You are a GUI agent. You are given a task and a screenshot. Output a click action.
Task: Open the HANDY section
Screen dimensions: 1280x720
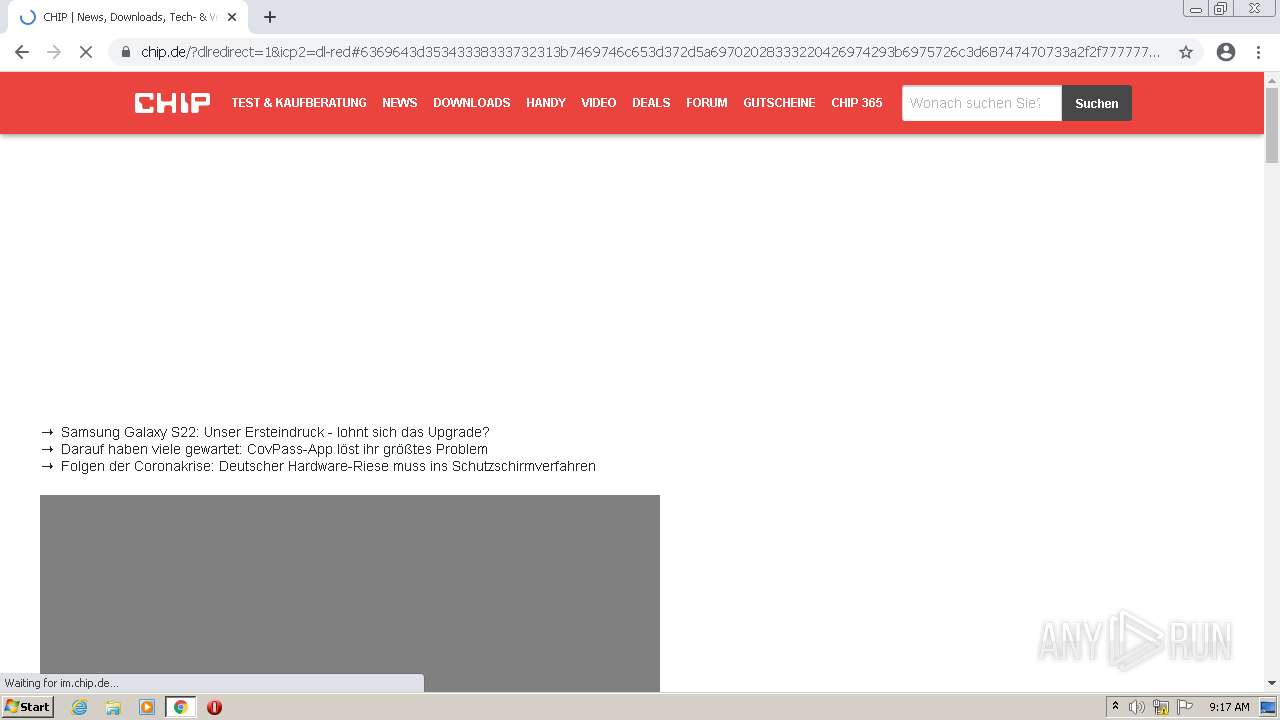pos(546,103)
